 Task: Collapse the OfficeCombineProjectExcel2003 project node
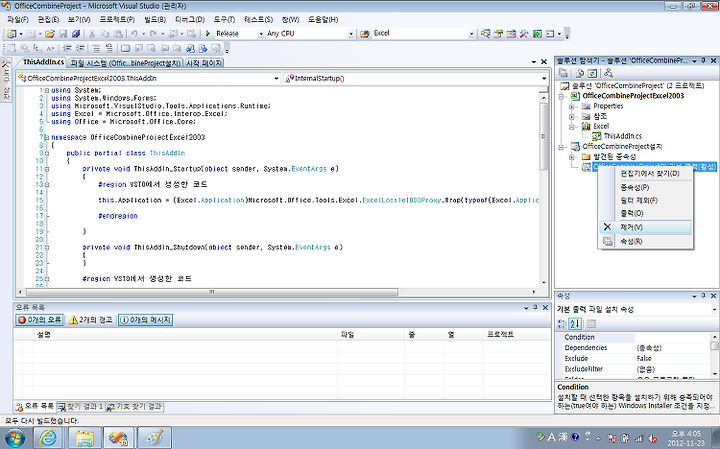(561, 96)
